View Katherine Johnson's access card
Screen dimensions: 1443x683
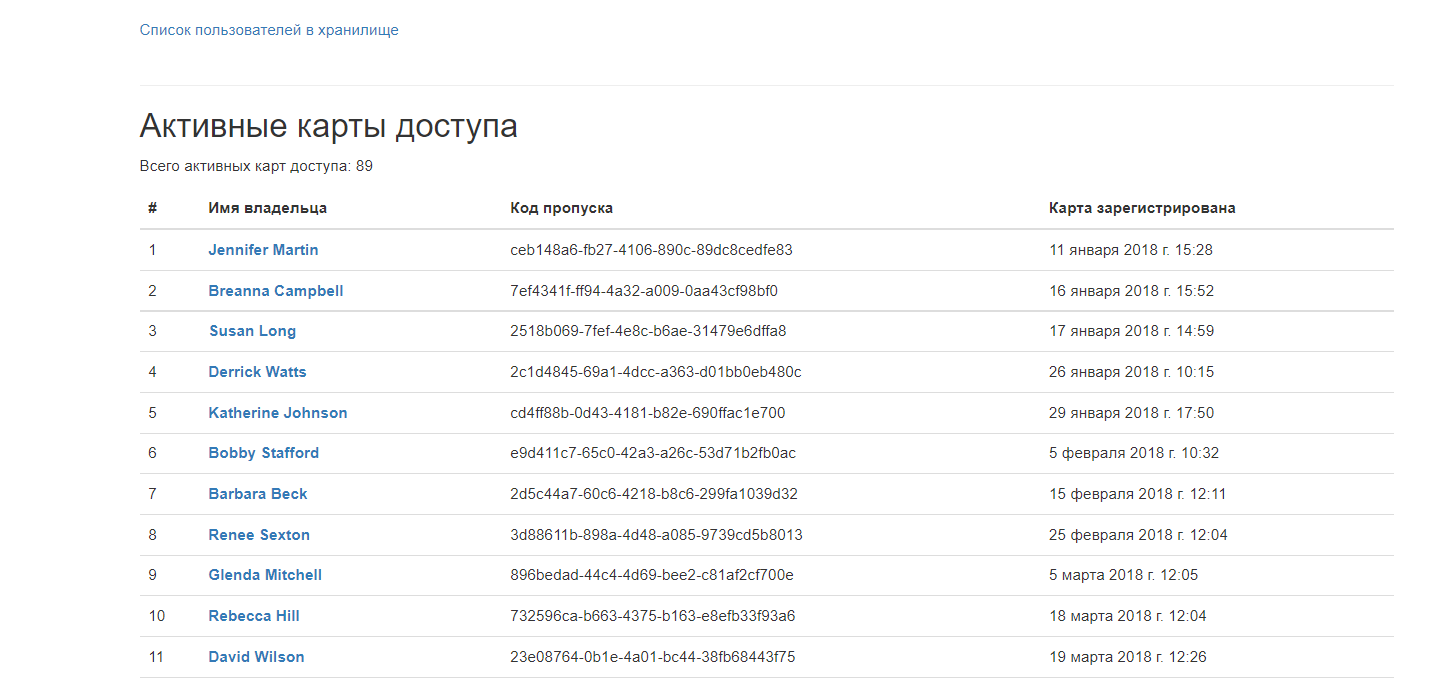pos(277,412)
